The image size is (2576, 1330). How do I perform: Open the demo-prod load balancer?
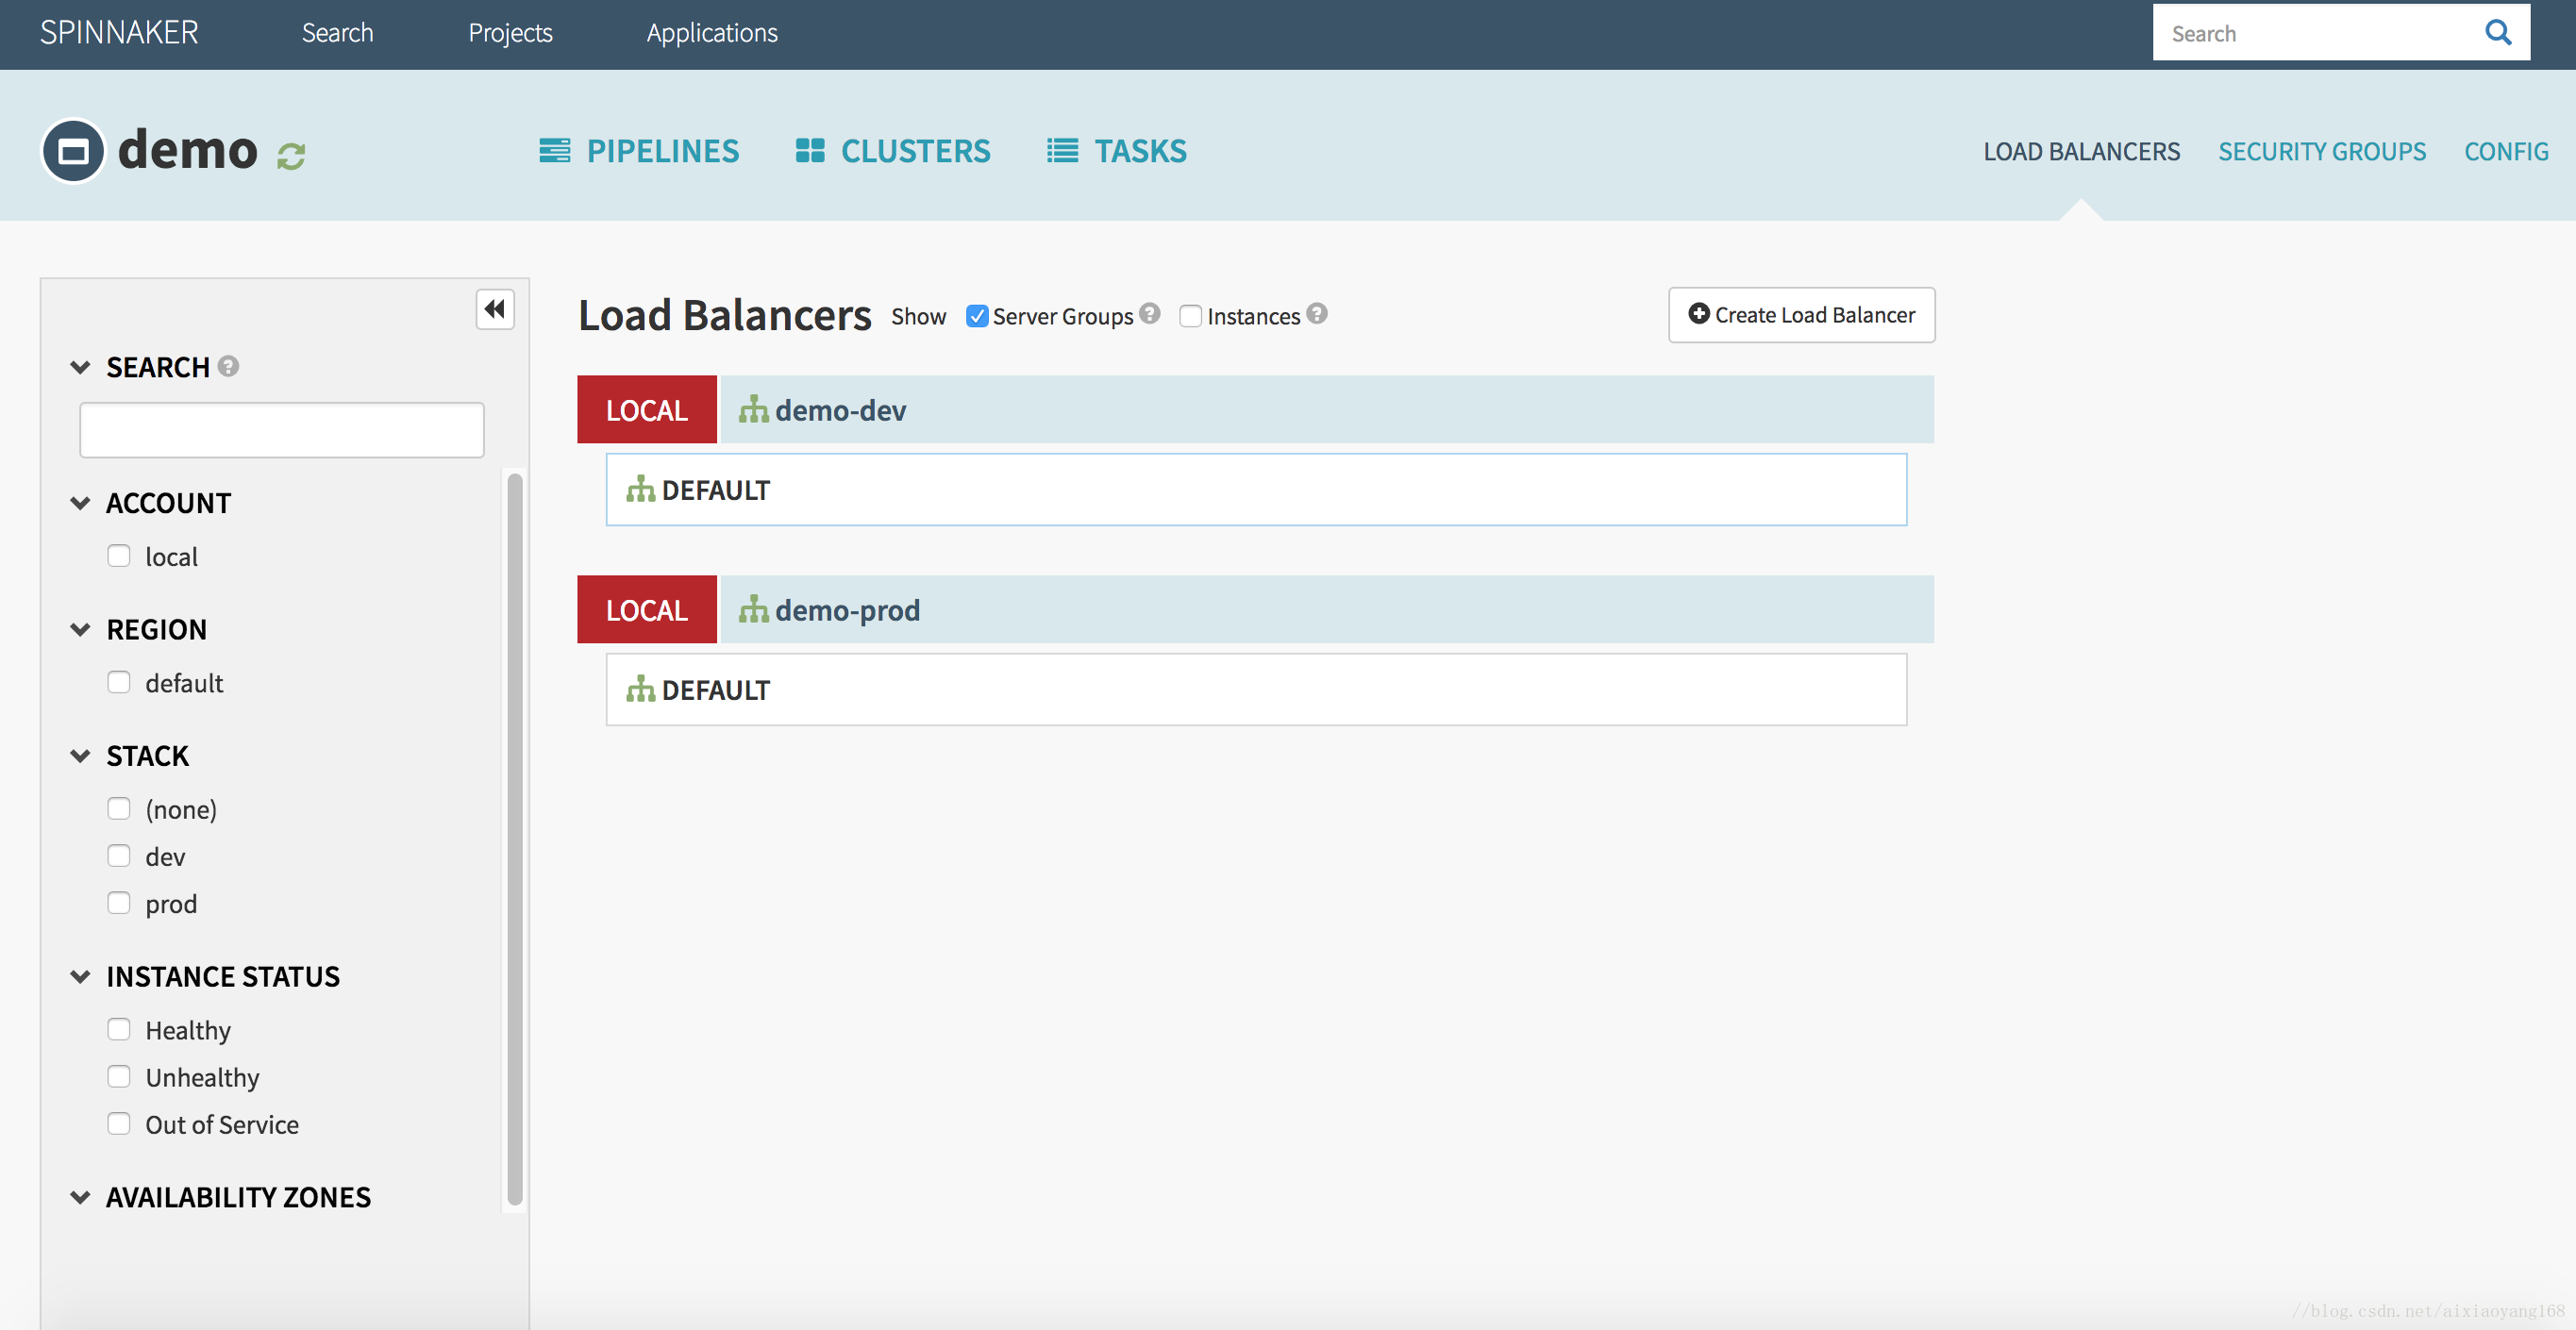(1327, 609)
